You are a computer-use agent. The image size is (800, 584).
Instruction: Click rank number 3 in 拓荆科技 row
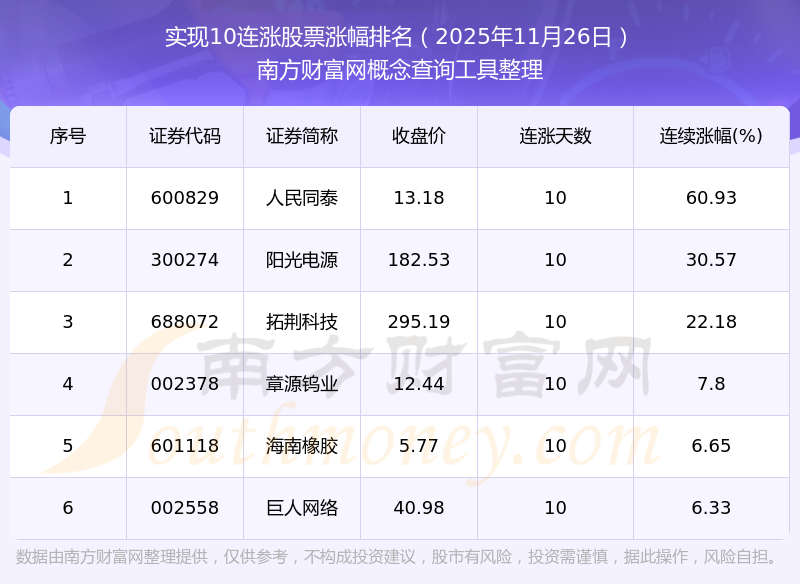click(x=68, y=322)
